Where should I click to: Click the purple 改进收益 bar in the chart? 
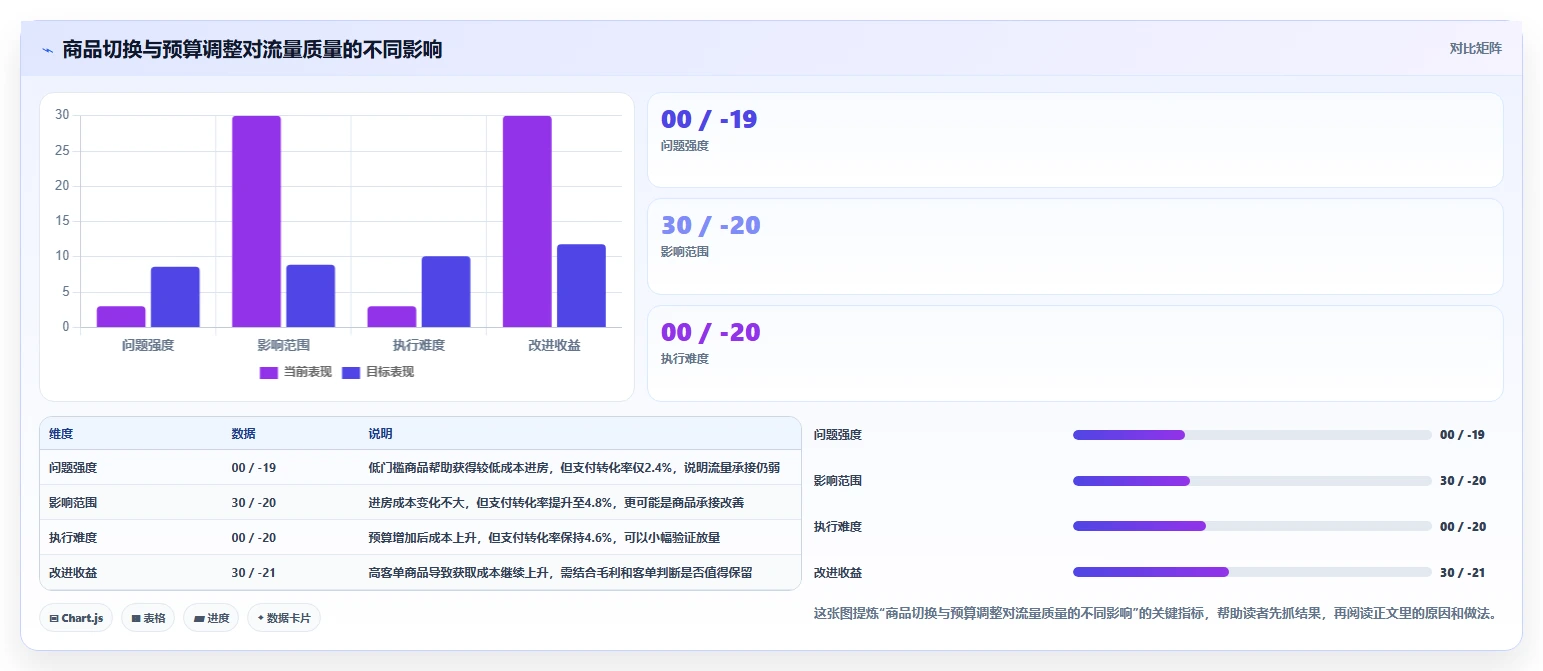pyautogui.click(x=527, y=221)
